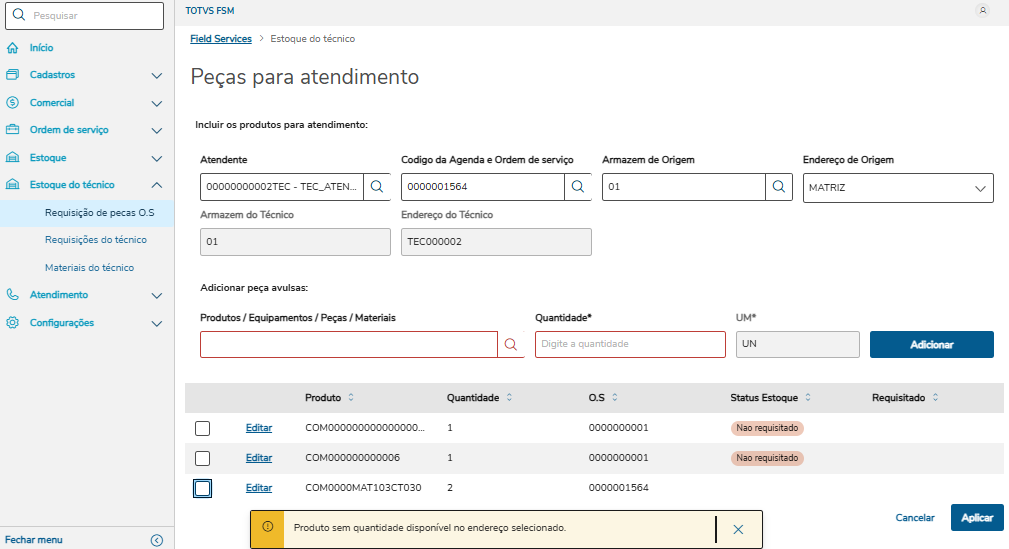Viewport: 1009px width, 549px height.
Task: Sort the table by Produto column
Action: pos(351,398)
